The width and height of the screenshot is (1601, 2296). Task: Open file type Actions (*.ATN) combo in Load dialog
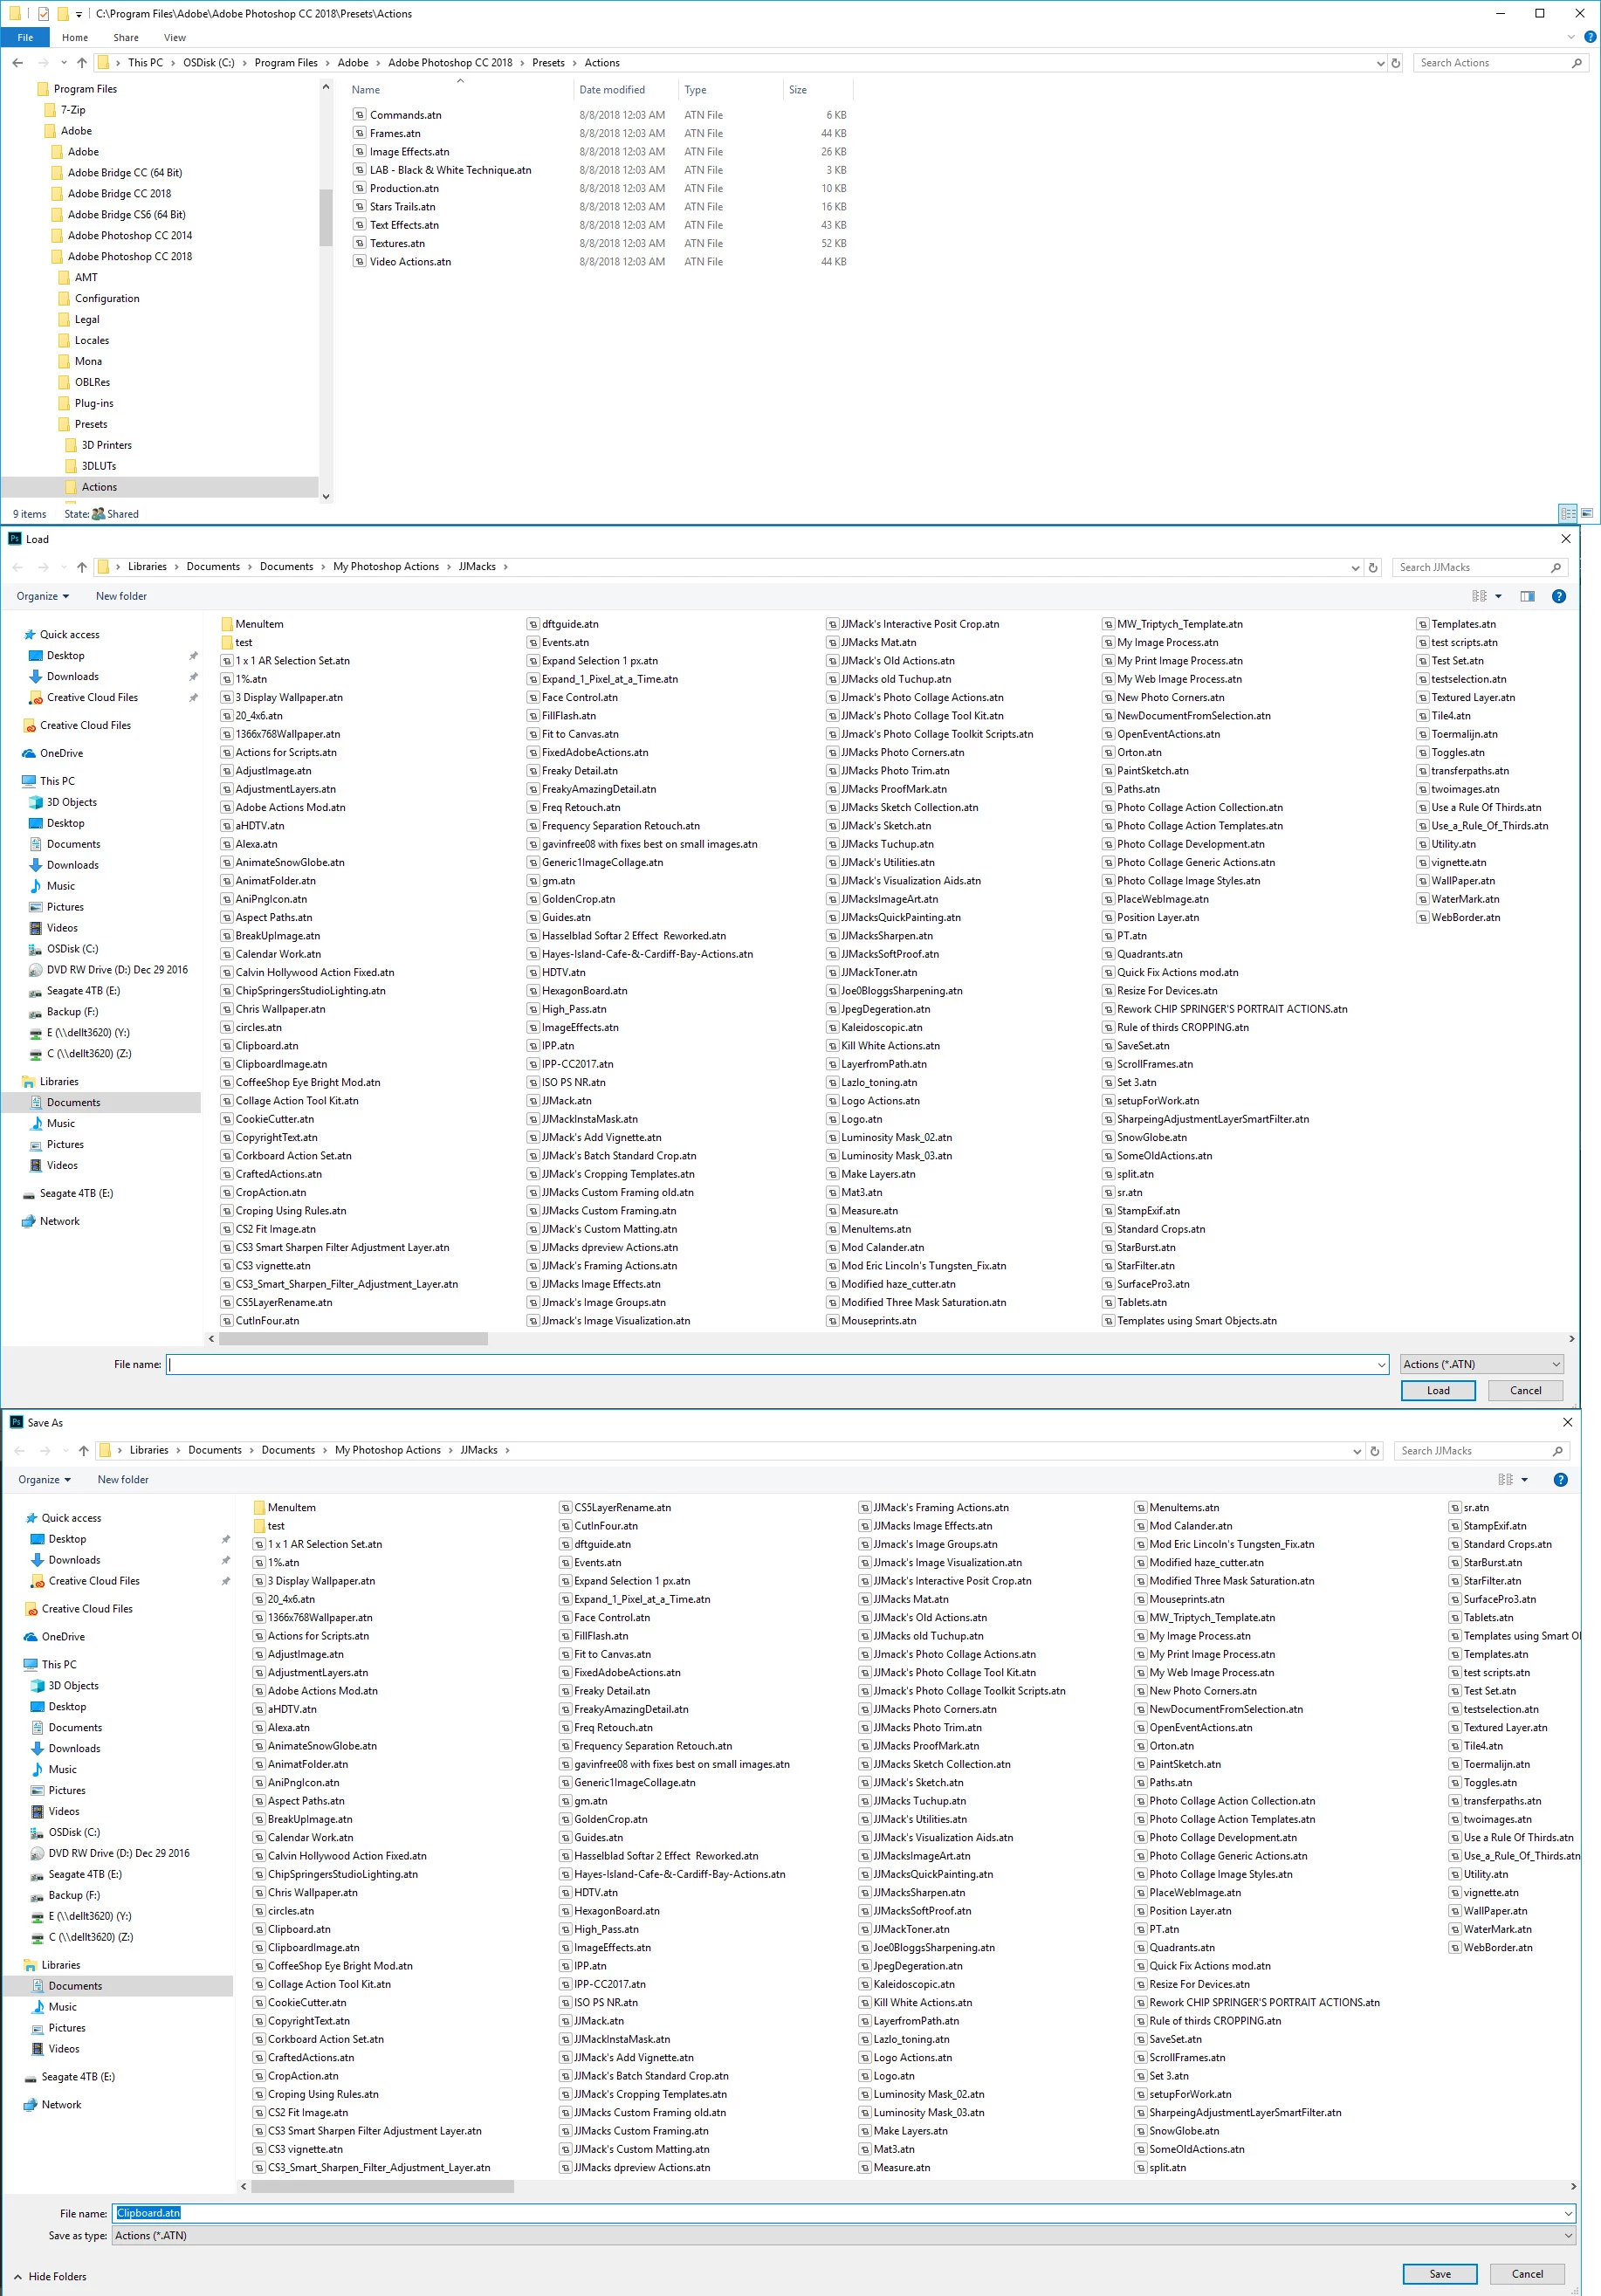click(1481, 1364)
